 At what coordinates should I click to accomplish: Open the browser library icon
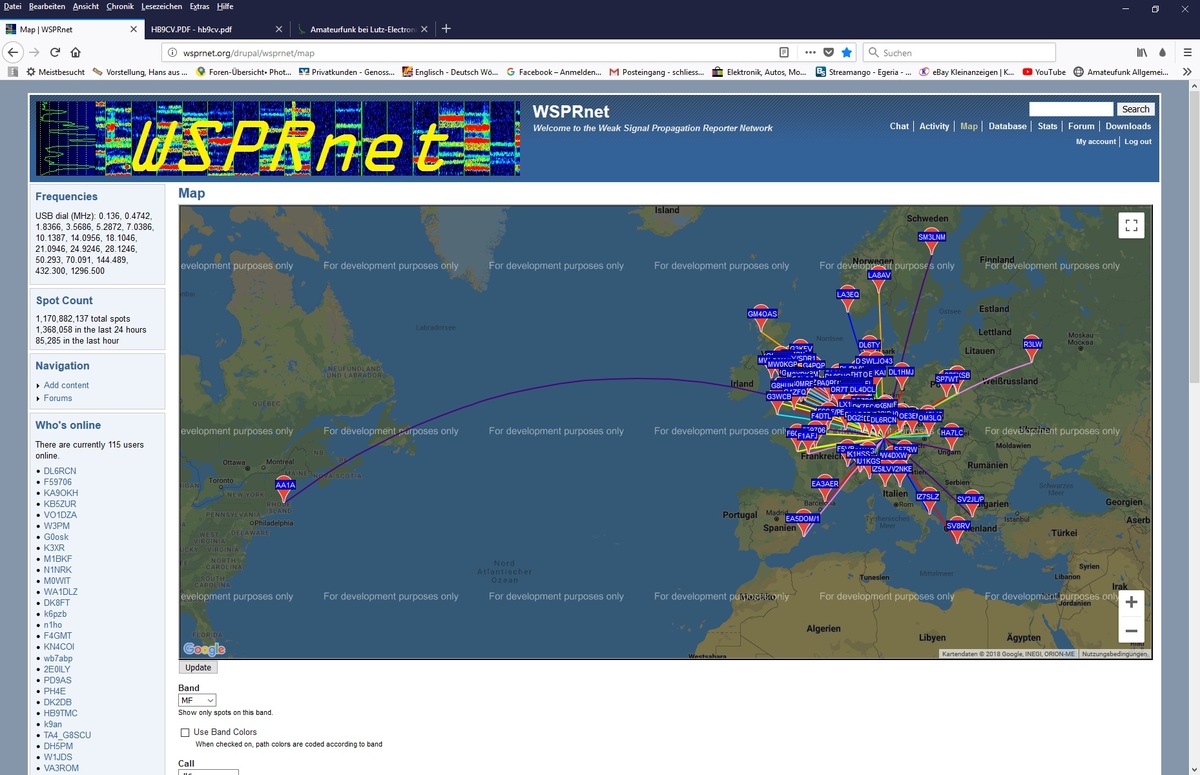(1141, 52)
